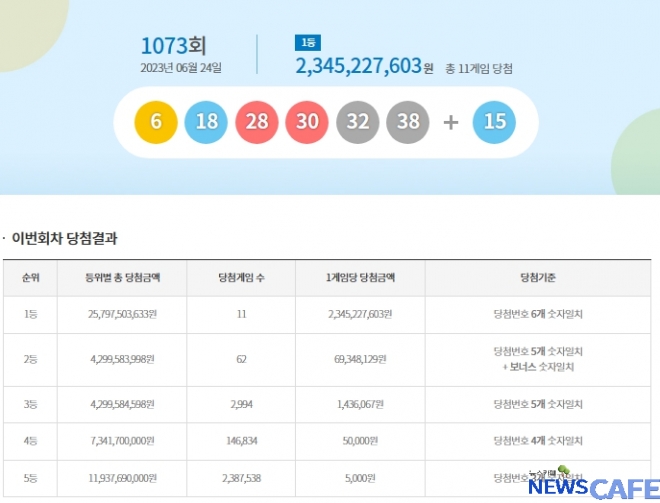660x503 pixels.
Task: Click the 2023년 06월 24일 draw date
Action: tap(181, 68)
